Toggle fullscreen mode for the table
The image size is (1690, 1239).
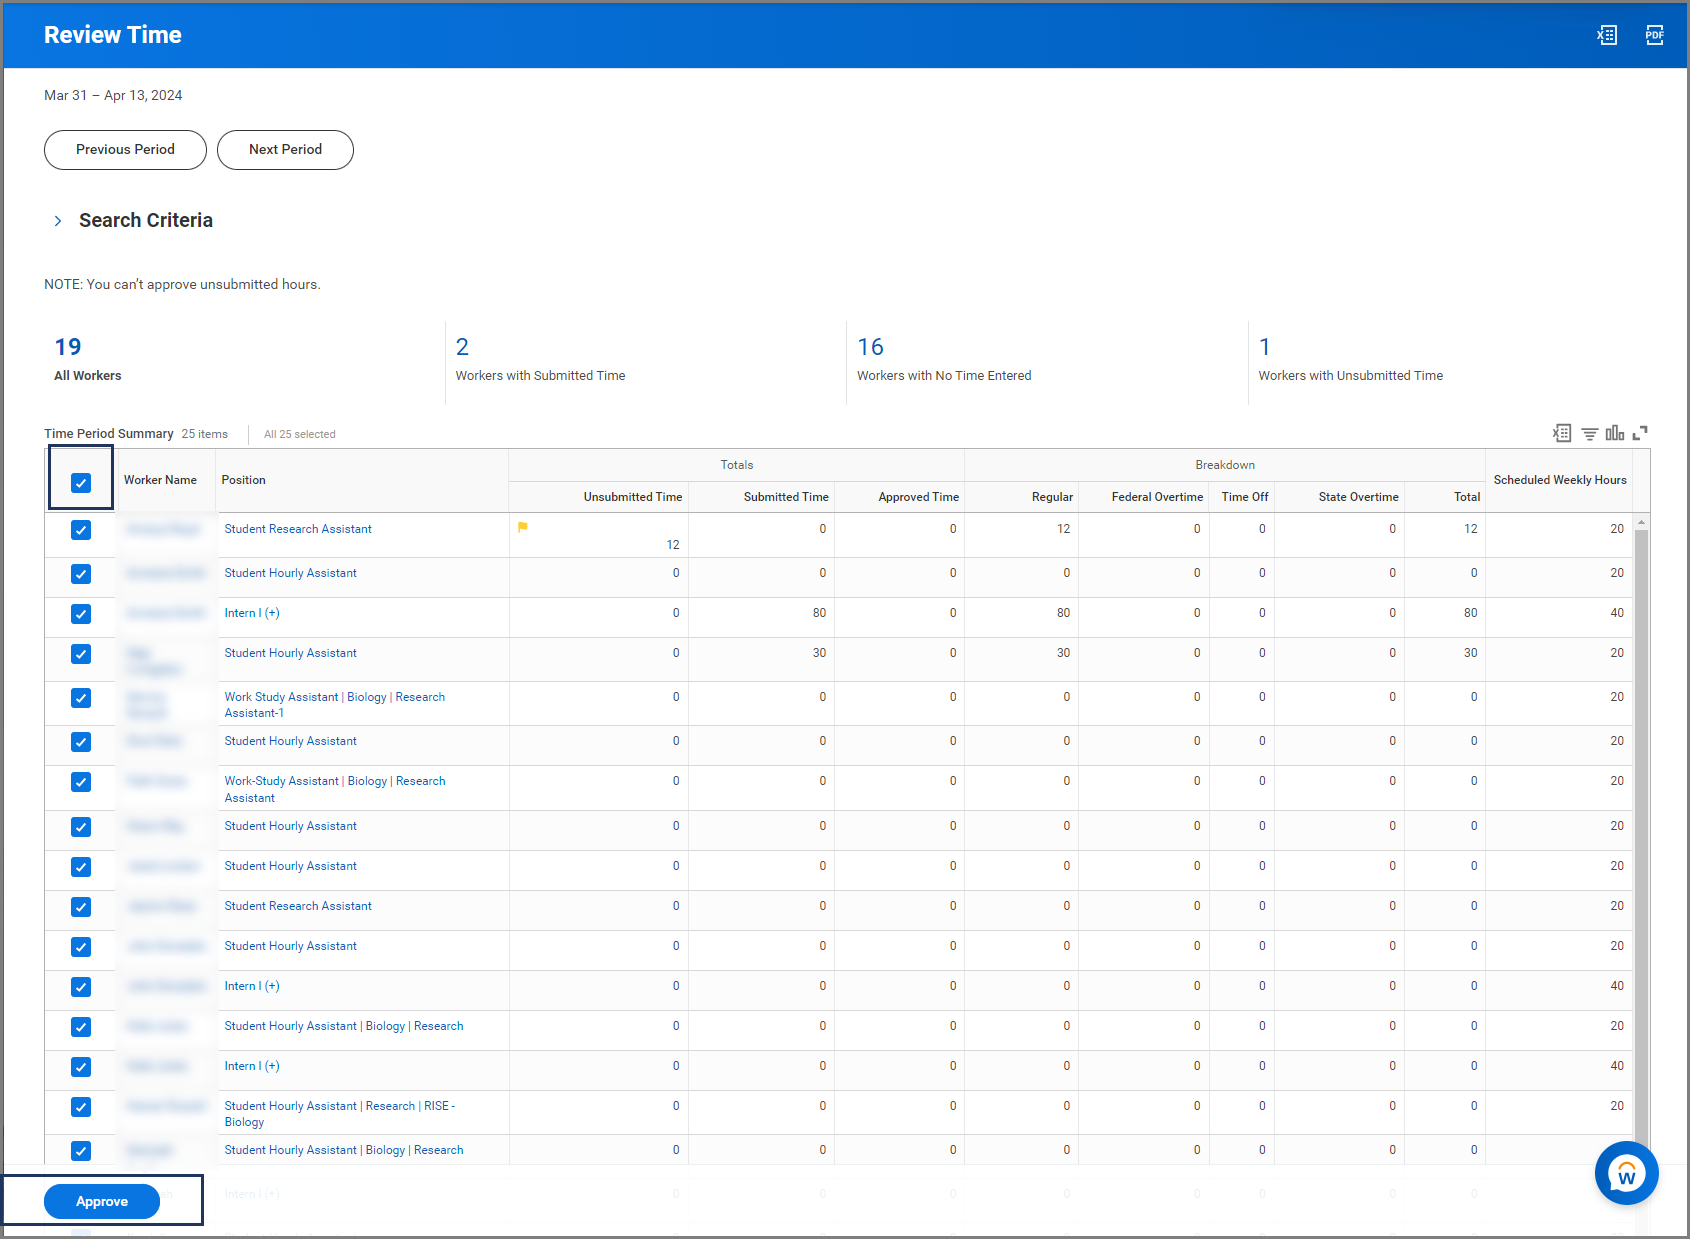[x=1640, y=433]
